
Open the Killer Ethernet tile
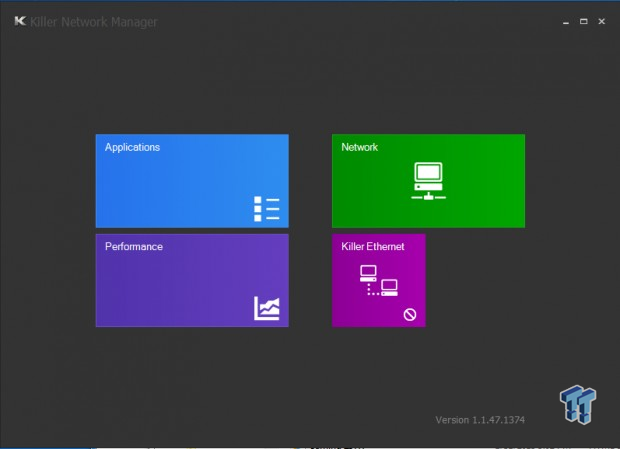click(379, 280)
